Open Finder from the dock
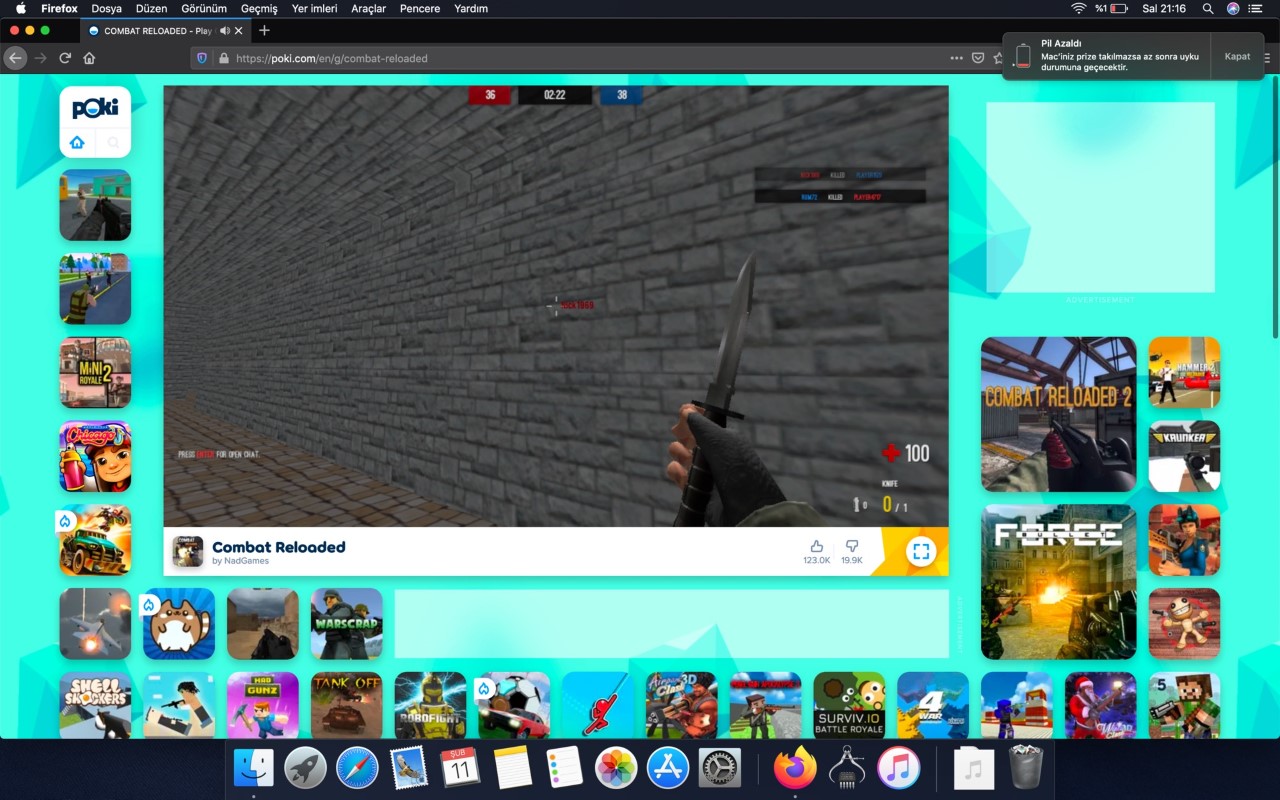Image resolution: width=1280 pixels, height=800 pixels. coord(253,768)
